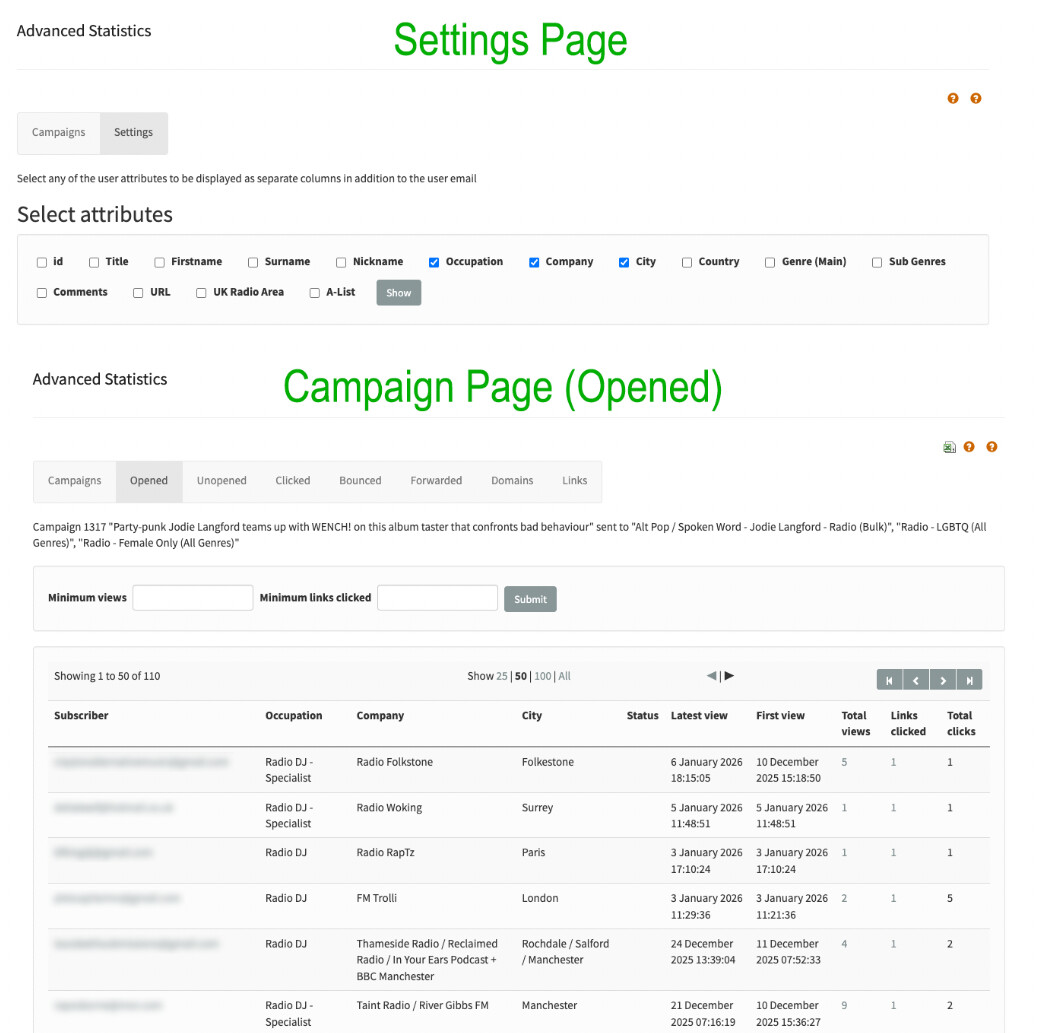Viewport: 1044px width, 1033px height.
Task: Enable the Country attribute checkbox
Action: coord(687,262)
